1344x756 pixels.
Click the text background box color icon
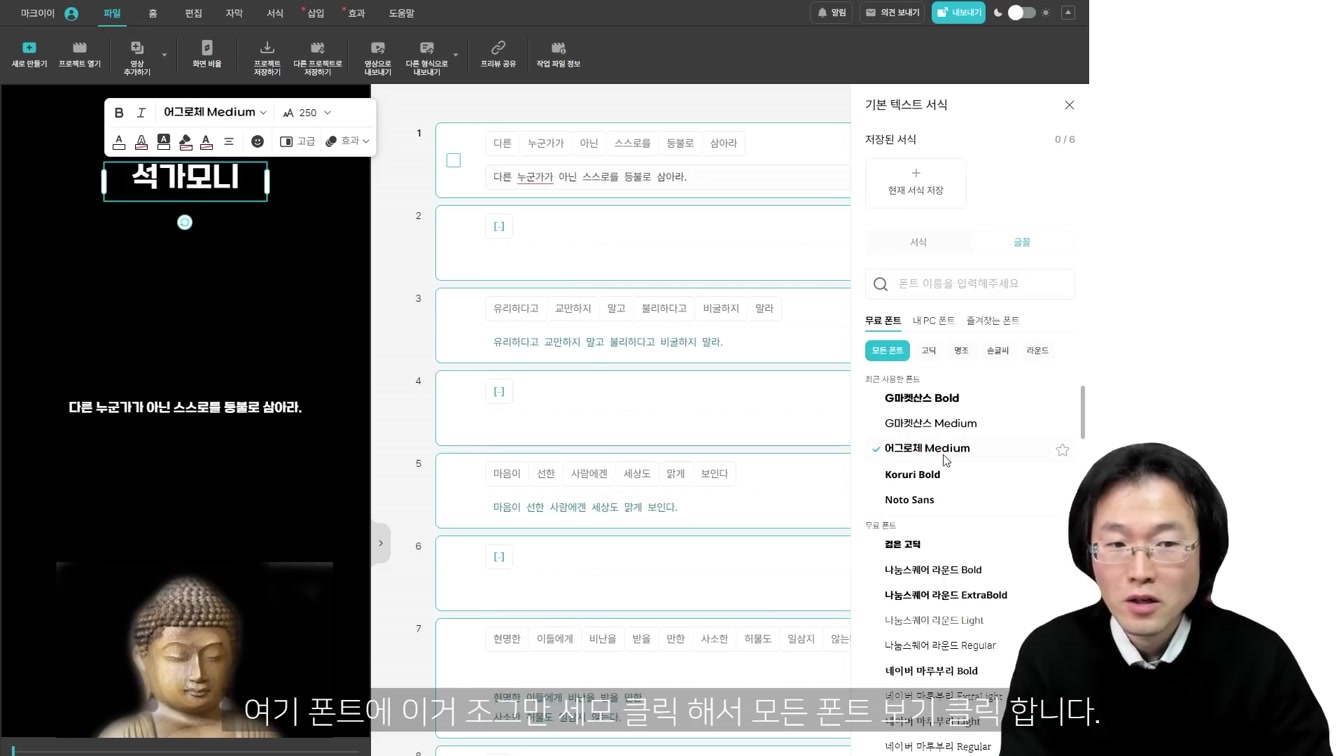[163, 142]
